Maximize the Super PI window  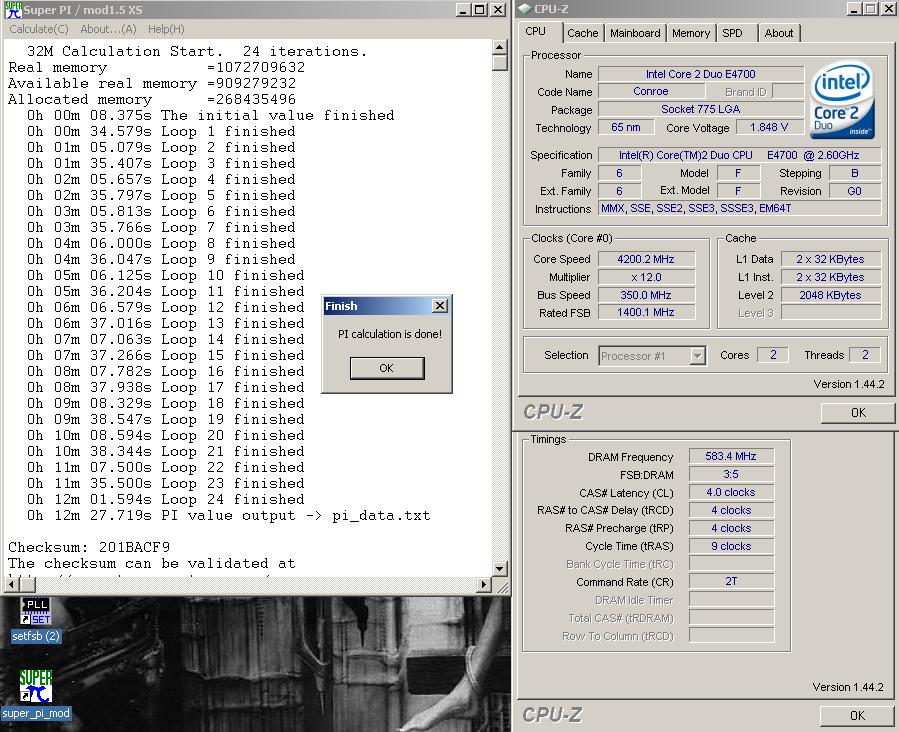480,10
